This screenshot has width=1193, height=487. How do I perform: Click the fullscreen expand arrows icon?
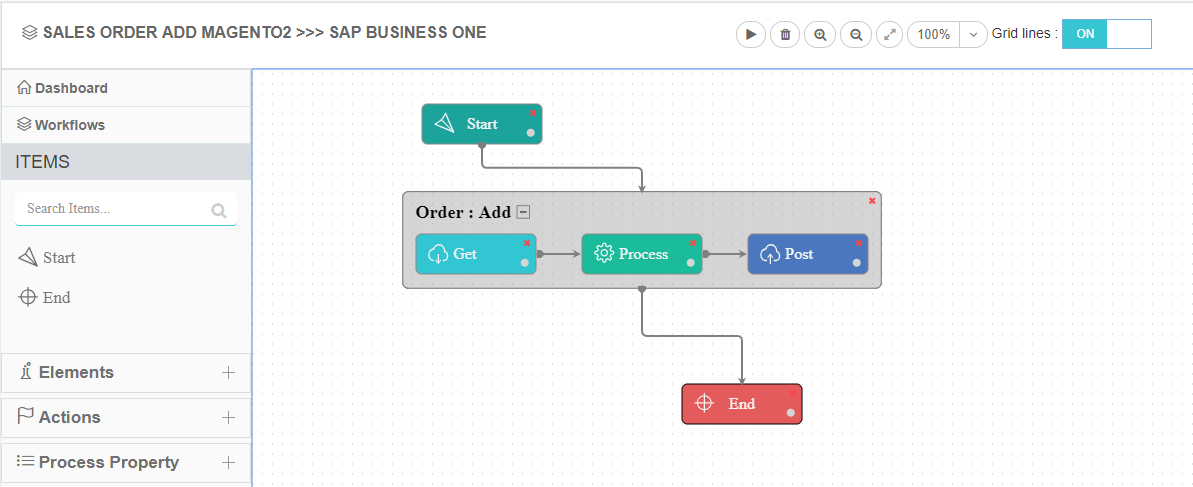click(x=889, y=34)
